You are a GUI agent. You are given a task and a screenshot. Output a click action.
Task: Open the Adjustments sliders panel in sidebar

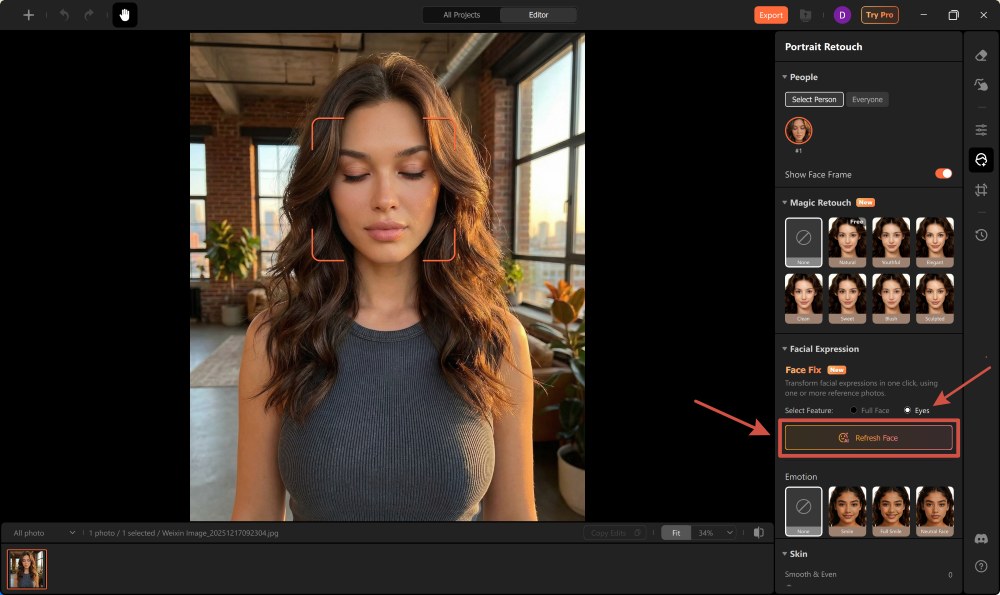981,129
